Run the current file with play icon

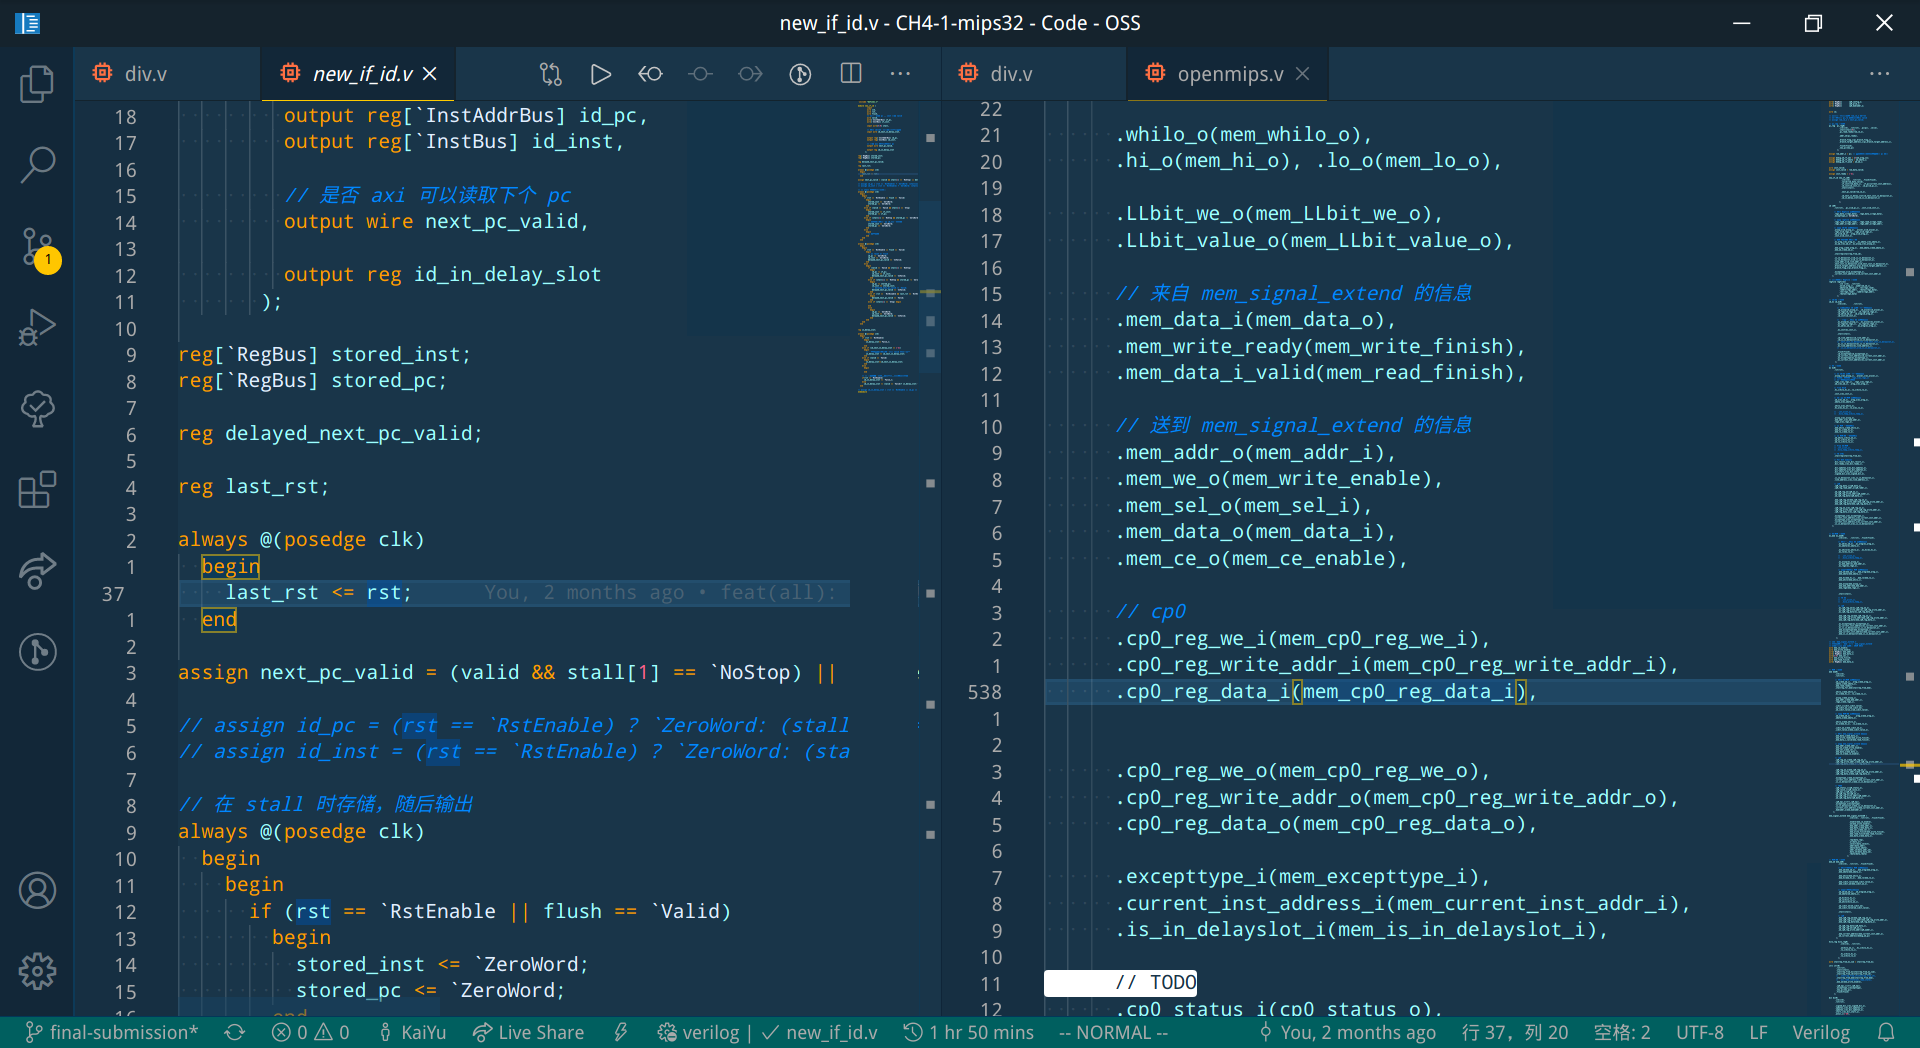click(x=601, y=74)
